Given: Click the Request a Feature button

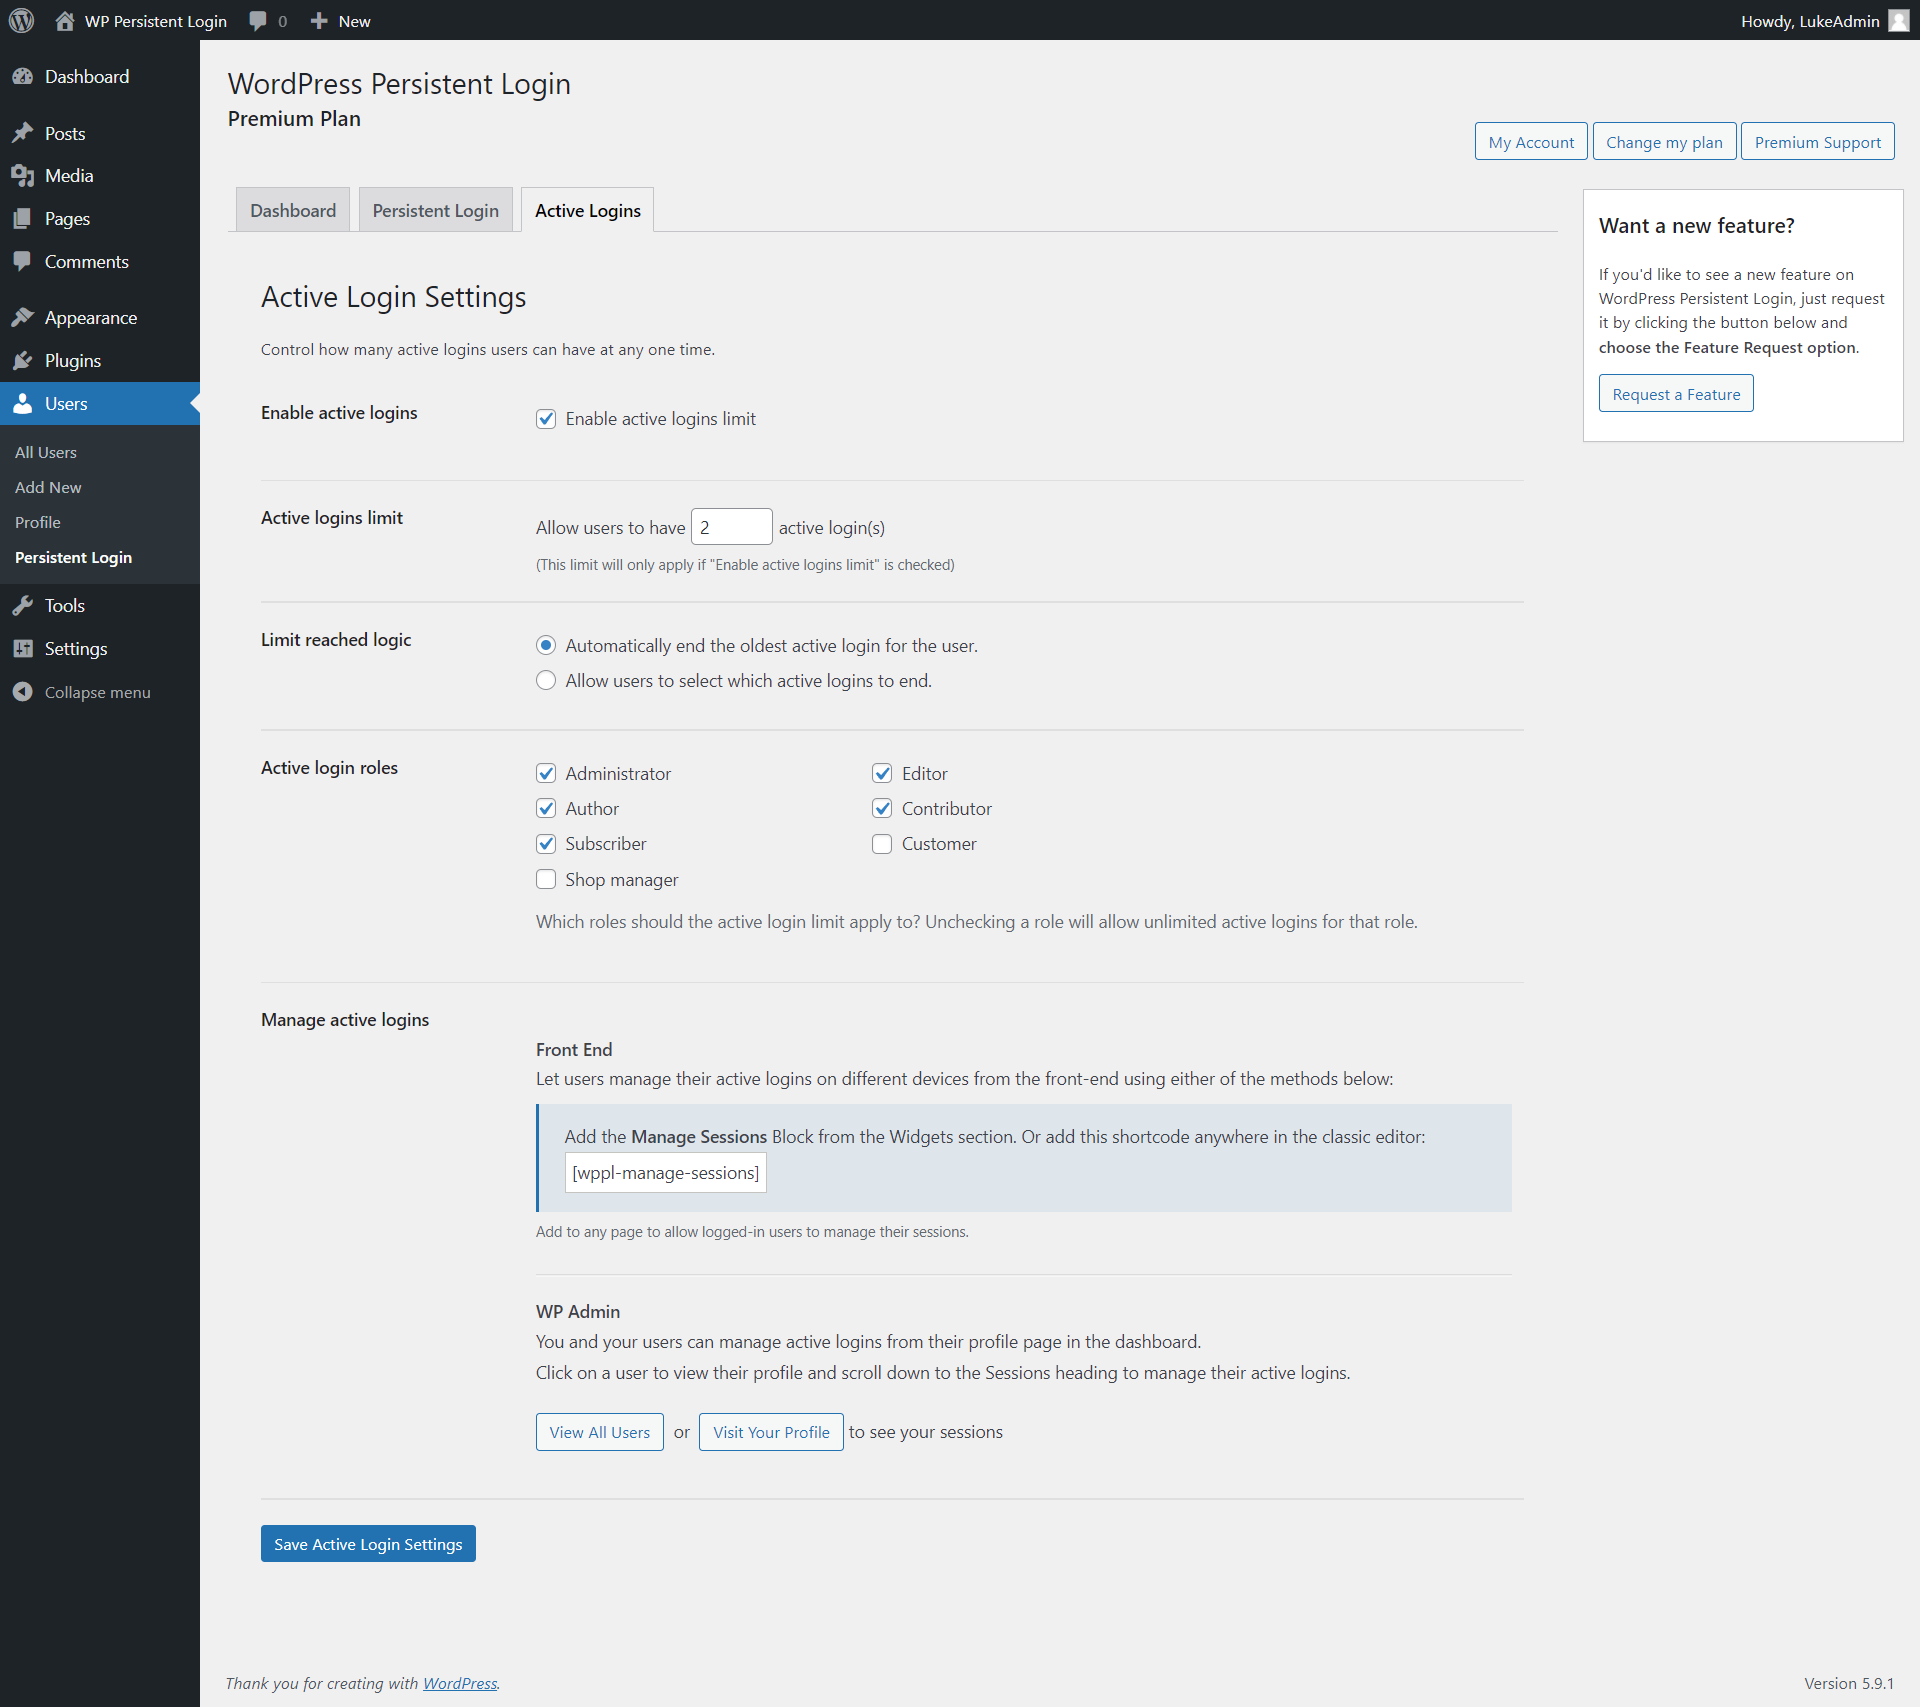Looking at the screenshot, I should point(1676,394).
